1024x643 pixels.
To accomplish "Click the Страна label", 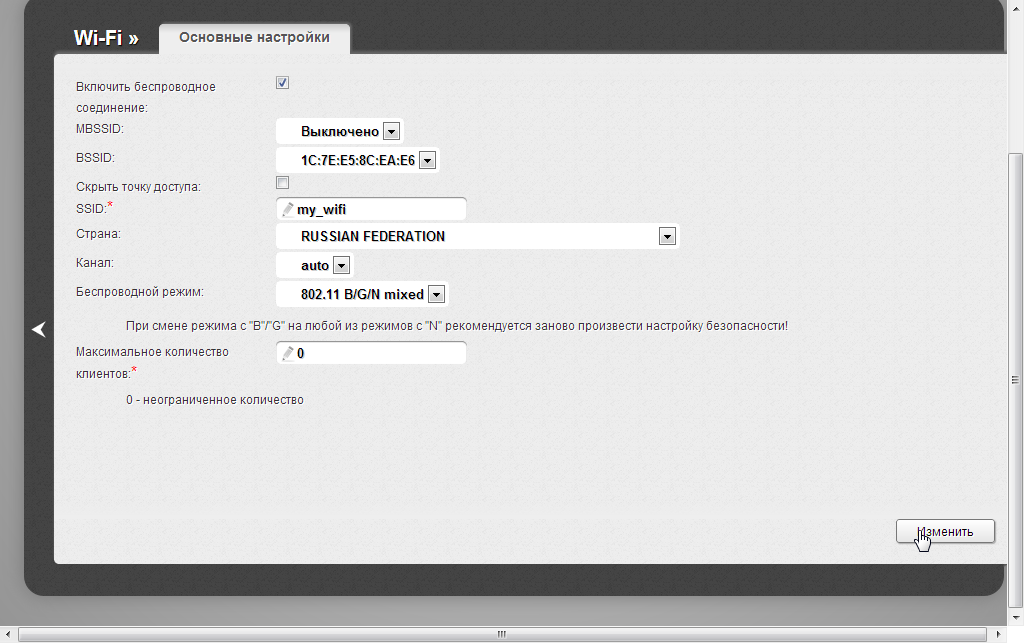I will [x=99, y=234].
